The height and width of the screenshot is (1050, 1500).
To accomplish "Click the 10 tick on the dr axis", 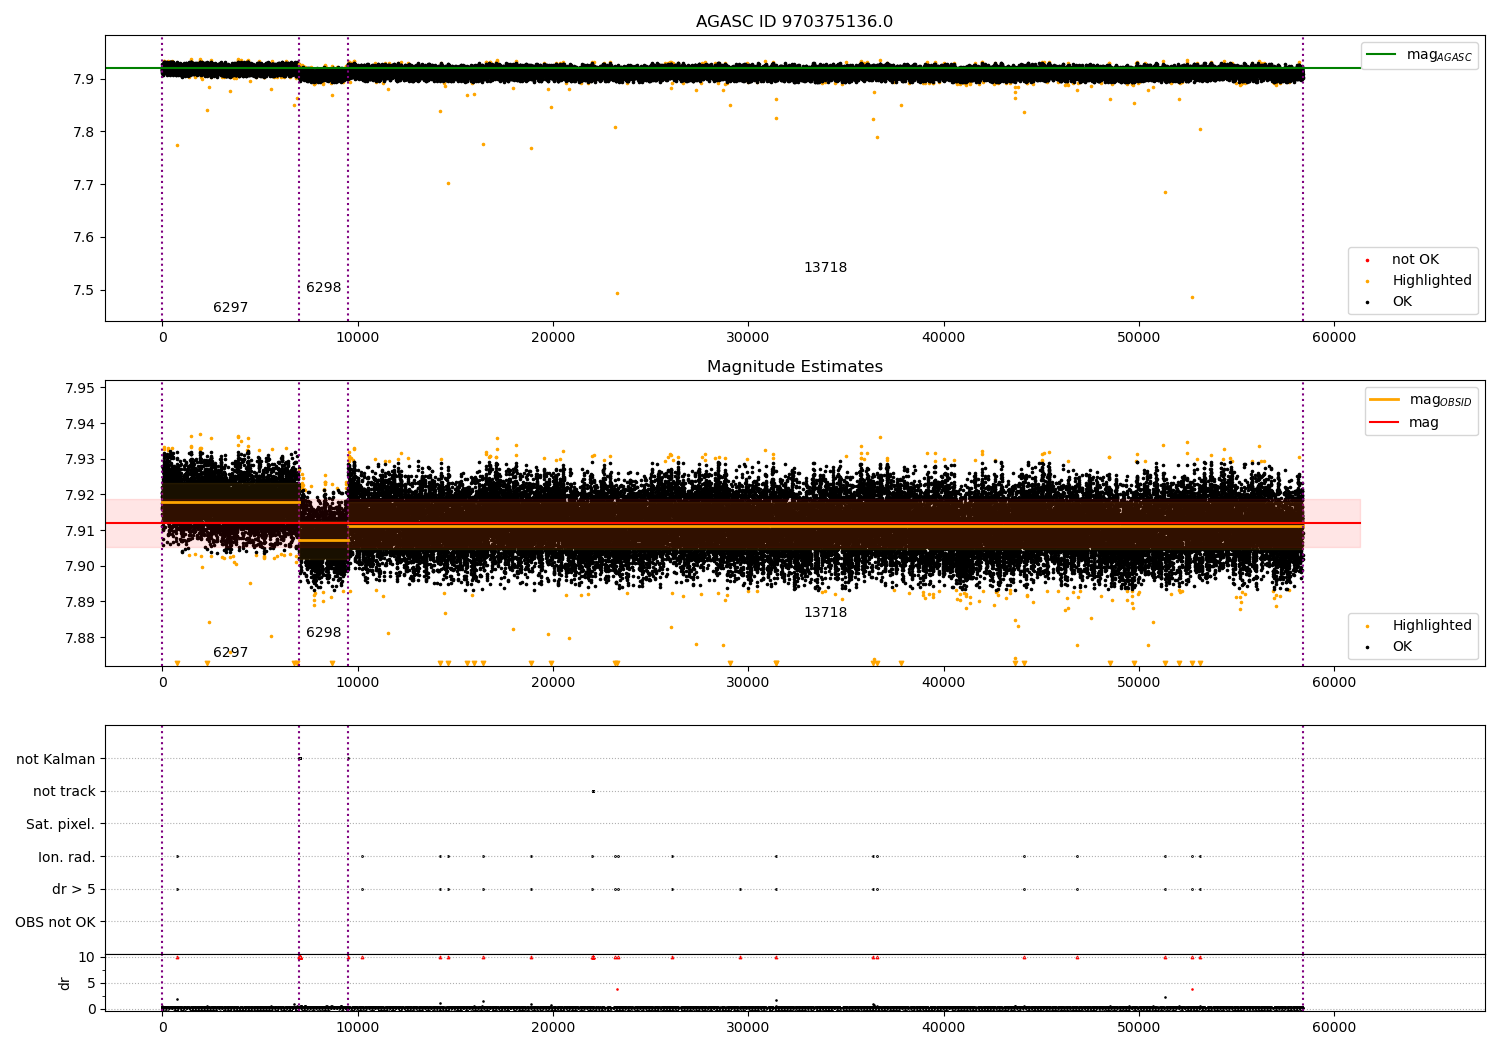I will coord(87,957).
